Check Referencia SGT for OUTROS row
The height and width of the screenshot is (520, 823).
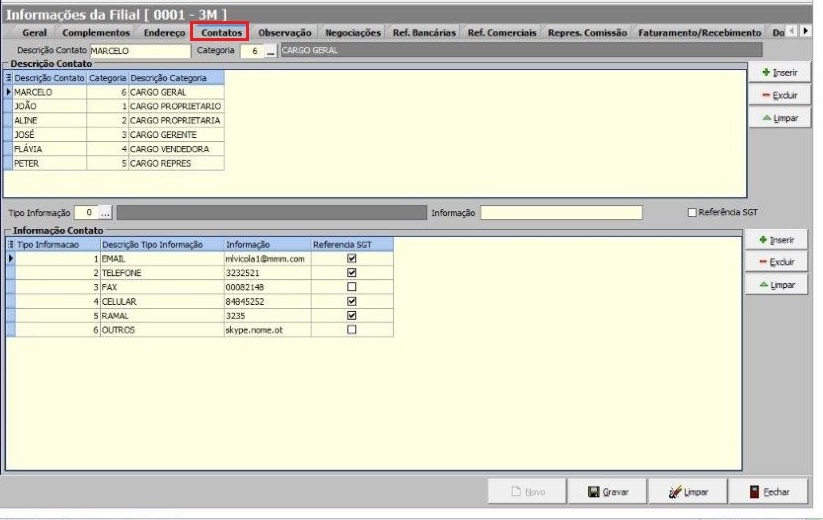(351, 329)
